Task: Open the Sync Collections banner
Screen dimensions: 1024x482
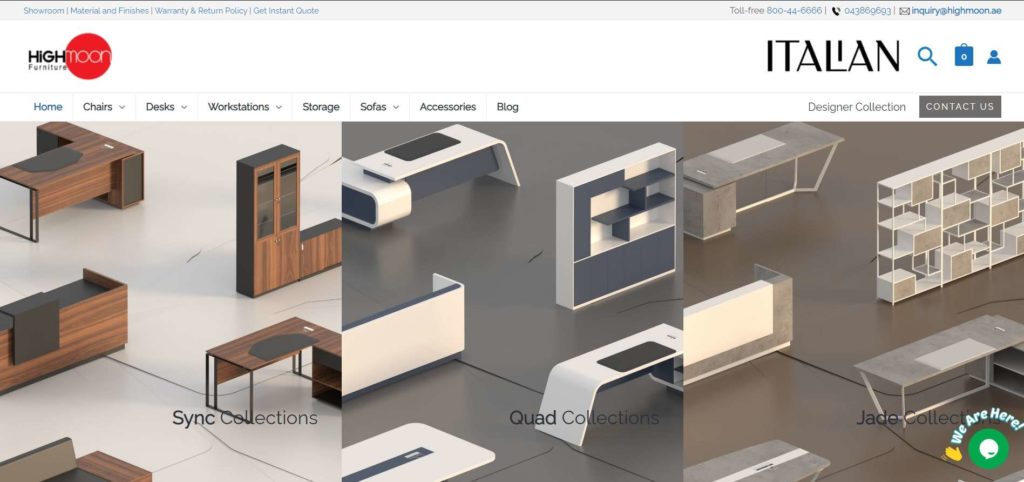Action: click(x=170, y=302)
